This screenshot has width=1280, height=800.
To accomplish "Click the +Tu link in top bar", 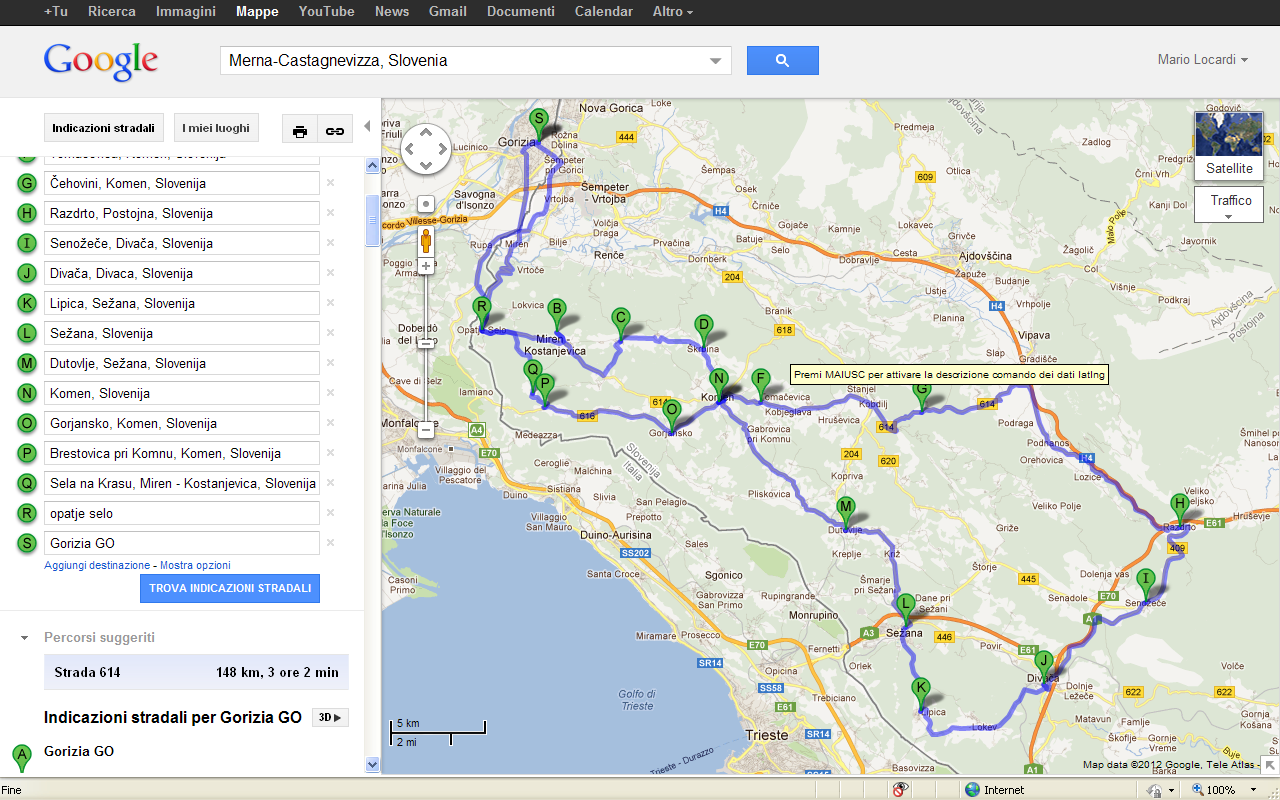I will click(x=56, y=12).
